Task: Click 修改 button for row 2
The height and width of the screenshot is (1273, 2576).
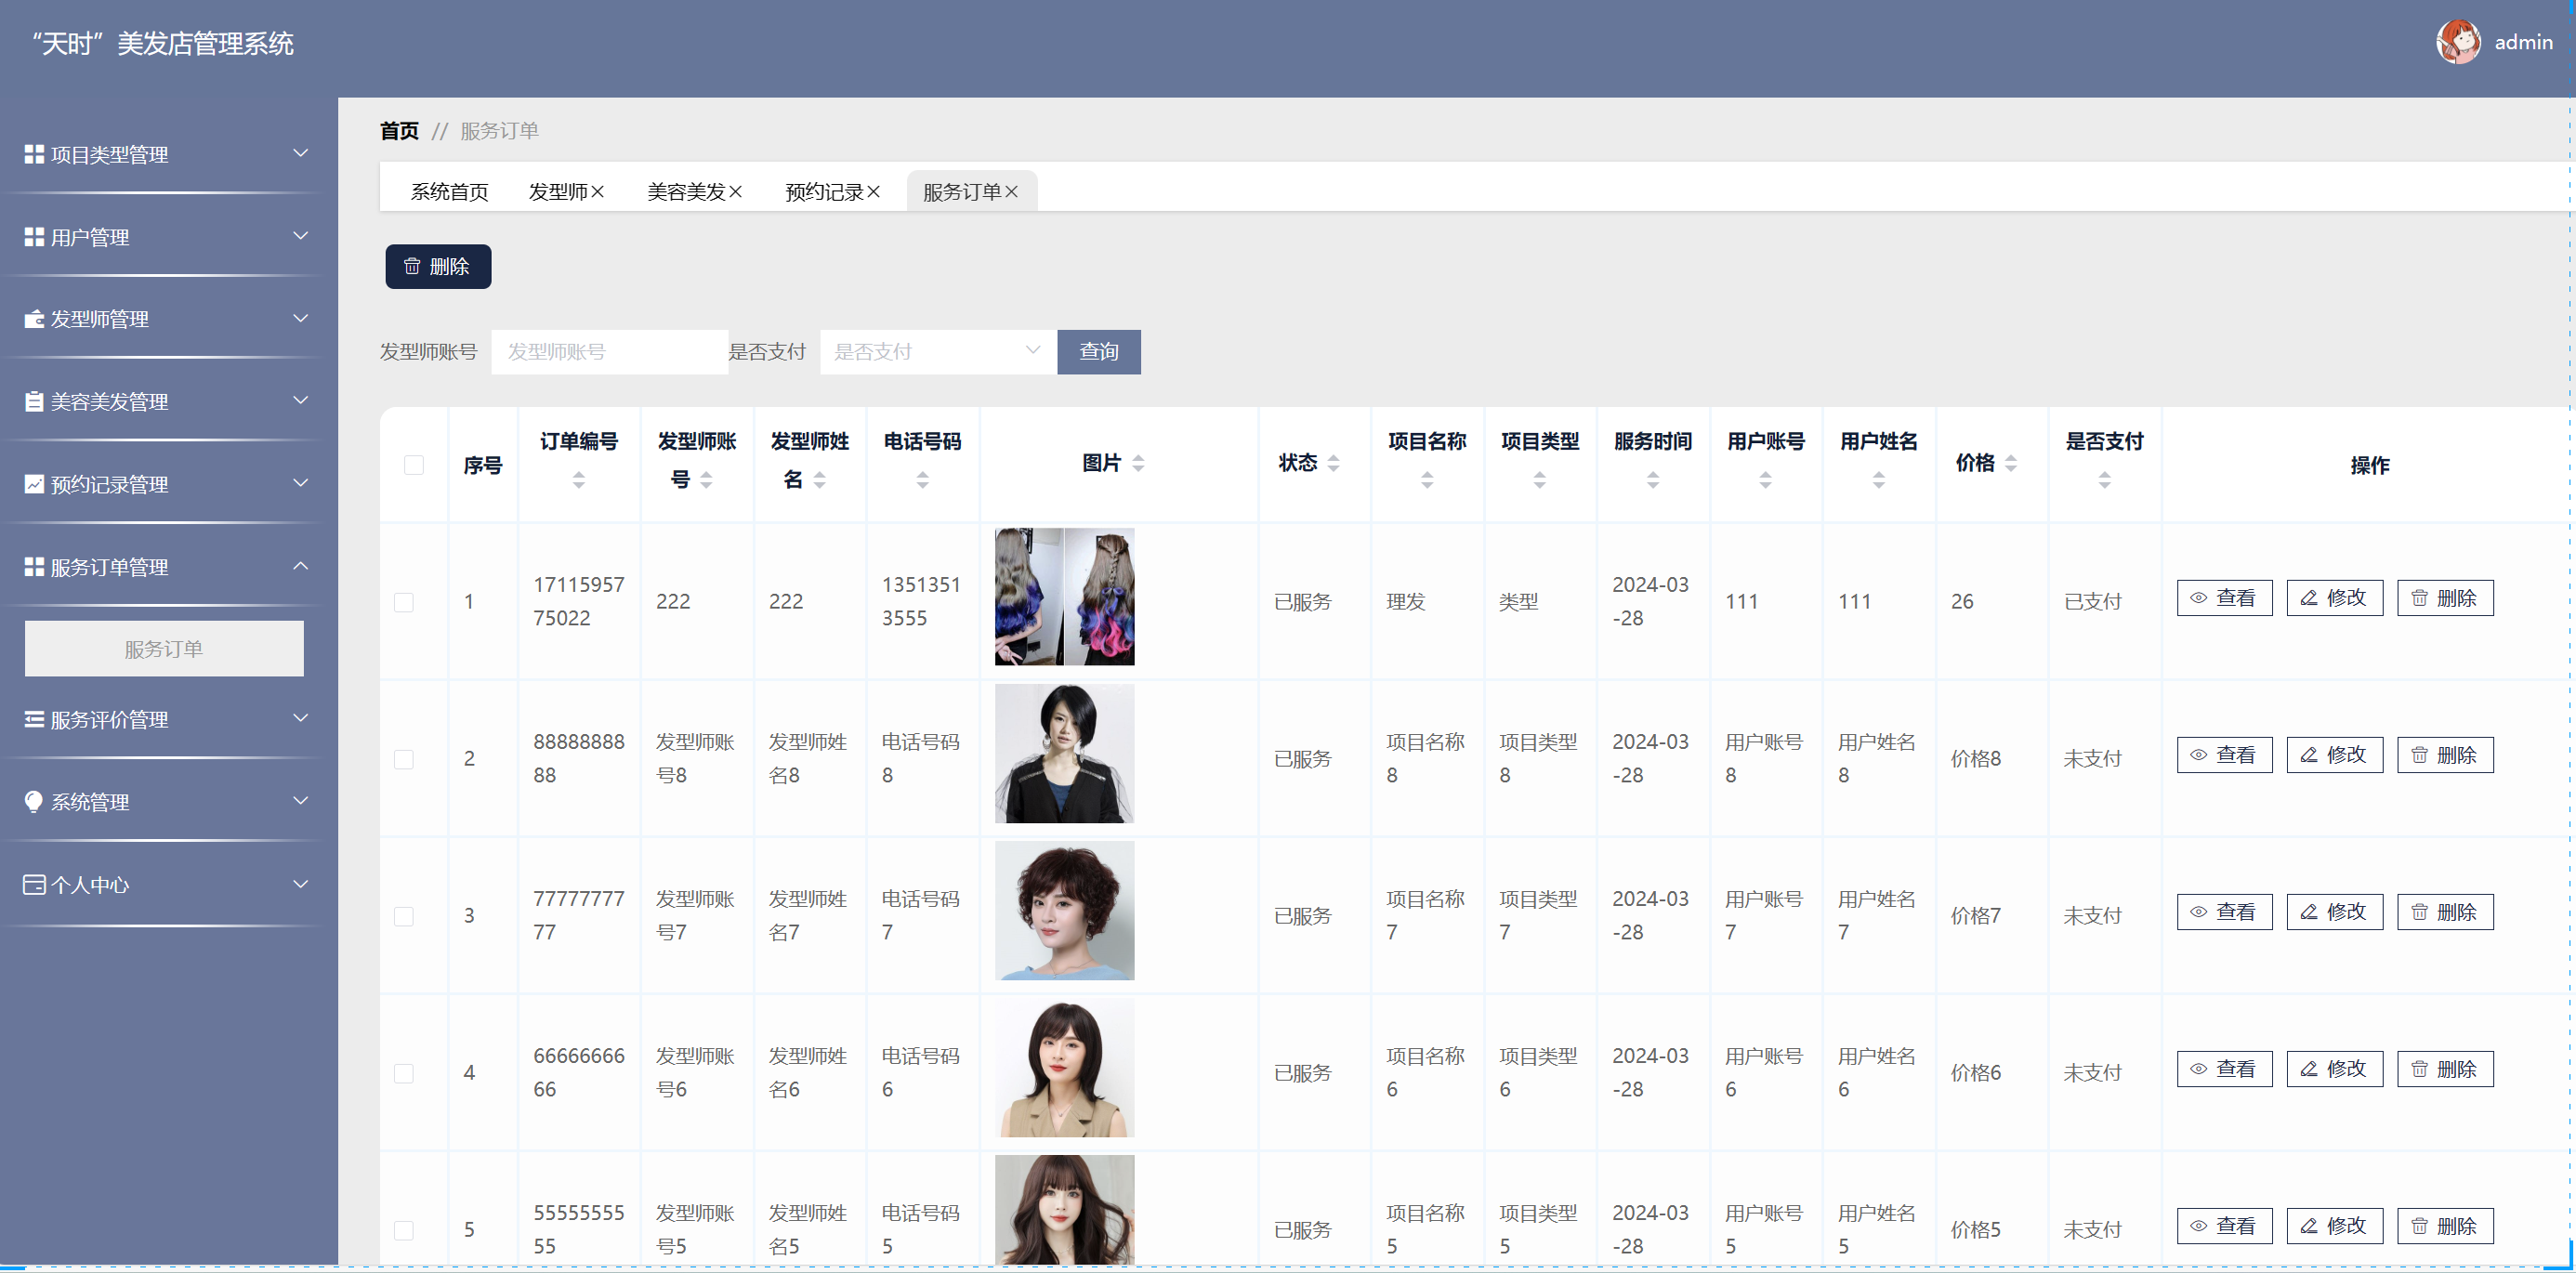Action: click(x=2334, y=755)
